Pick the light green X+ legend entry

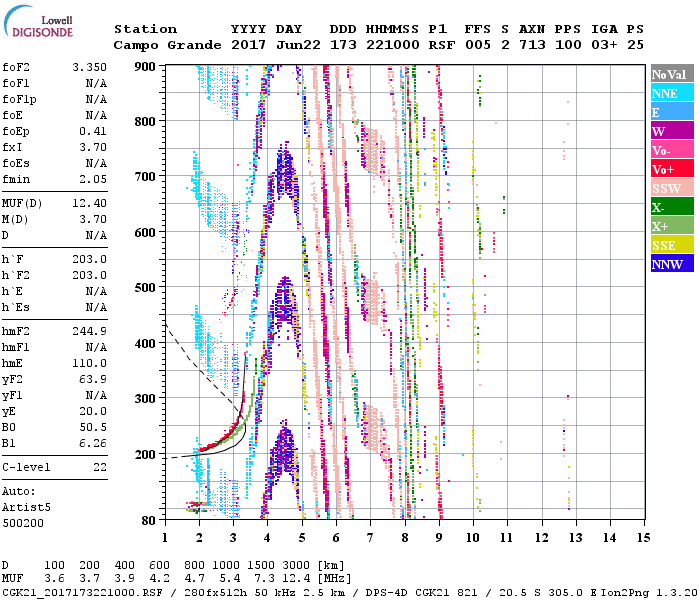[x=671, y=227]
